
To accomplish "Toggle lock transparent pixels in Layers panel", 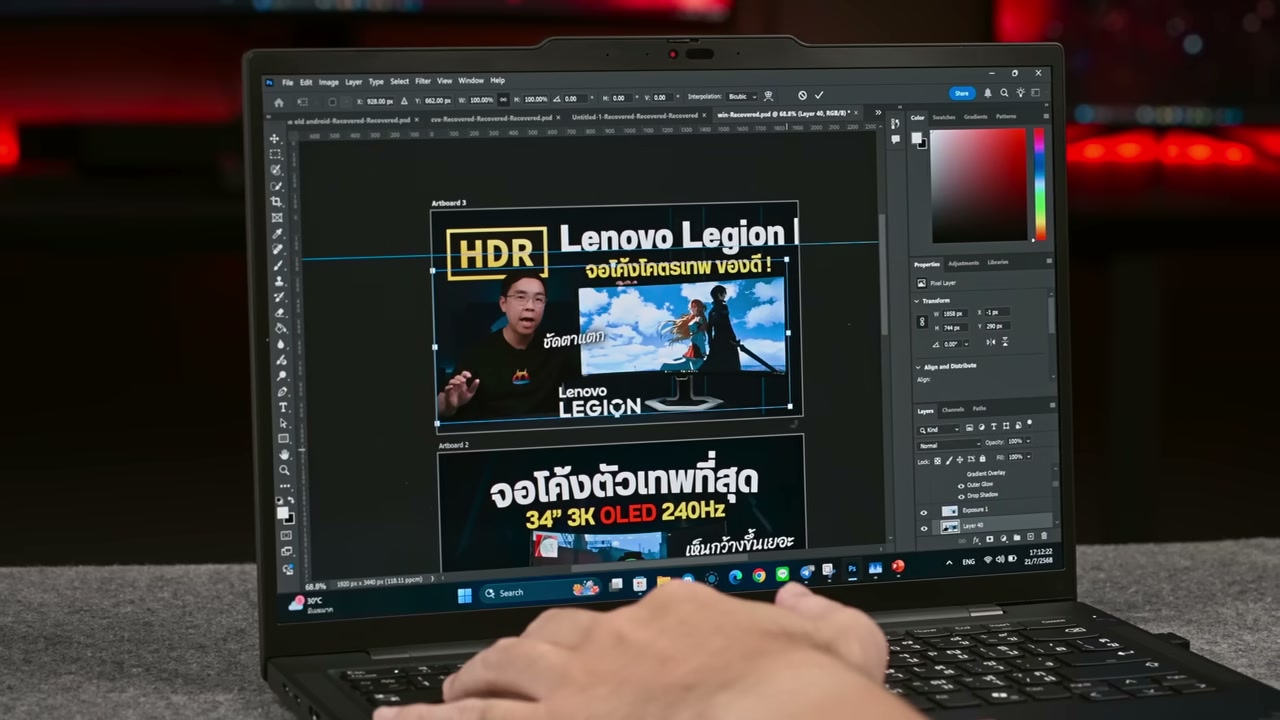I will point(938,461).
